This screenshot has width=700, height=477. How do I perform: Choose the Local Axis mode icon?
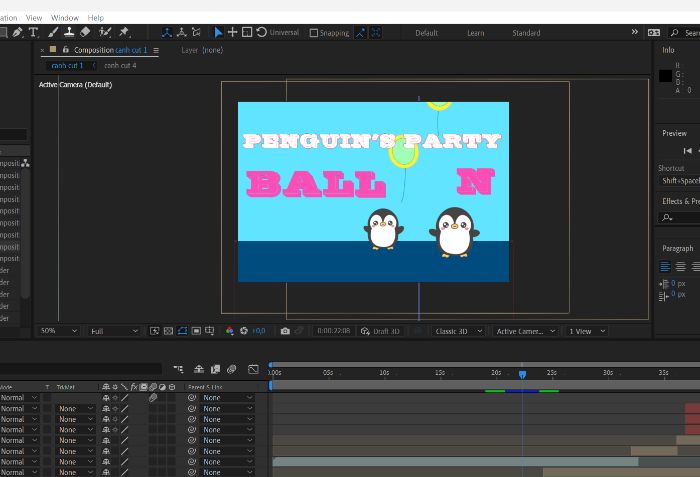[167, 33]
